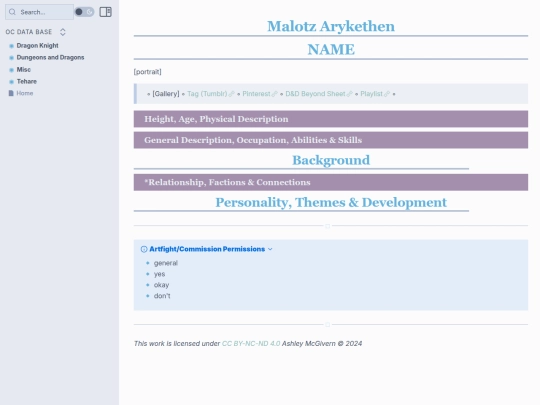
Task: Click the magnifier icon in search box
Action: tap(12, 12)
